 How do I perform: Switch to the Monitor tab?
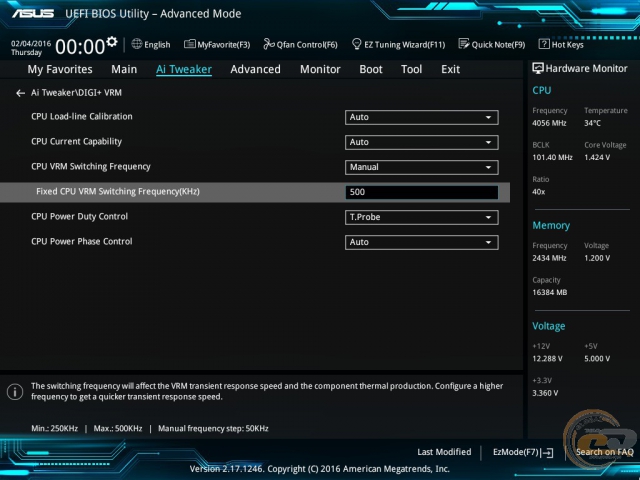(320, 69)
